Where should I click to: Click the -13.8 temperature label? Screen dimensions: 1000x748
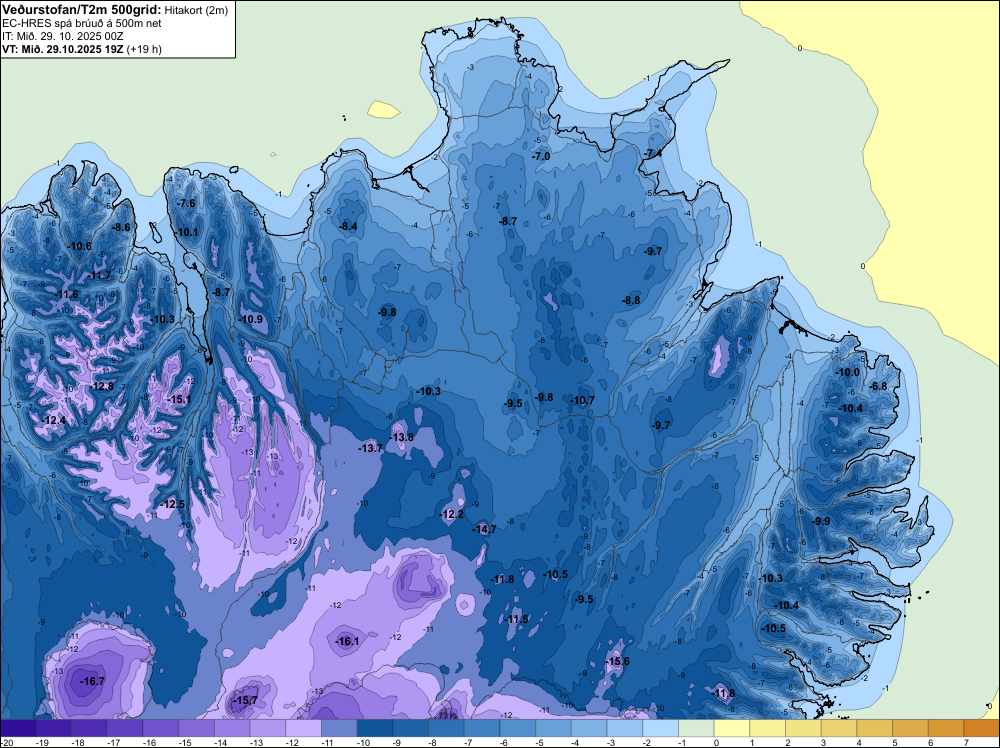click(x=401, y=437)
